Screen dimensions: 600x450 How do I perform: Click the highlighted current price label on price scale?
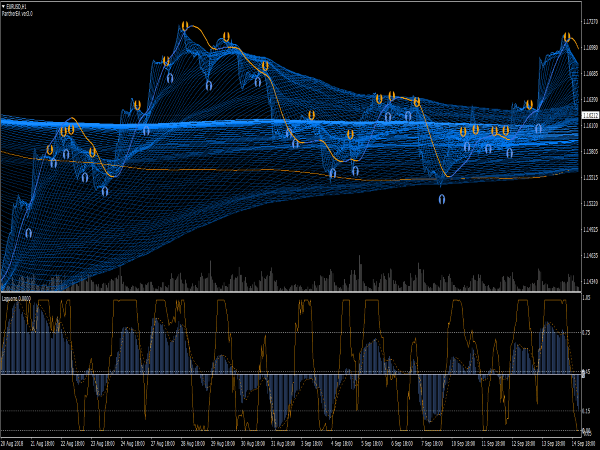coord(589,115)
